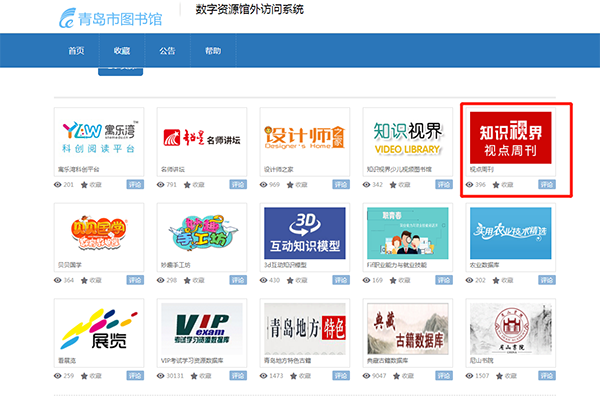The height and width of the screenshot is (399, 600).
Task: Click the eye icon beside 396 views
Action: tap(470, 185)
